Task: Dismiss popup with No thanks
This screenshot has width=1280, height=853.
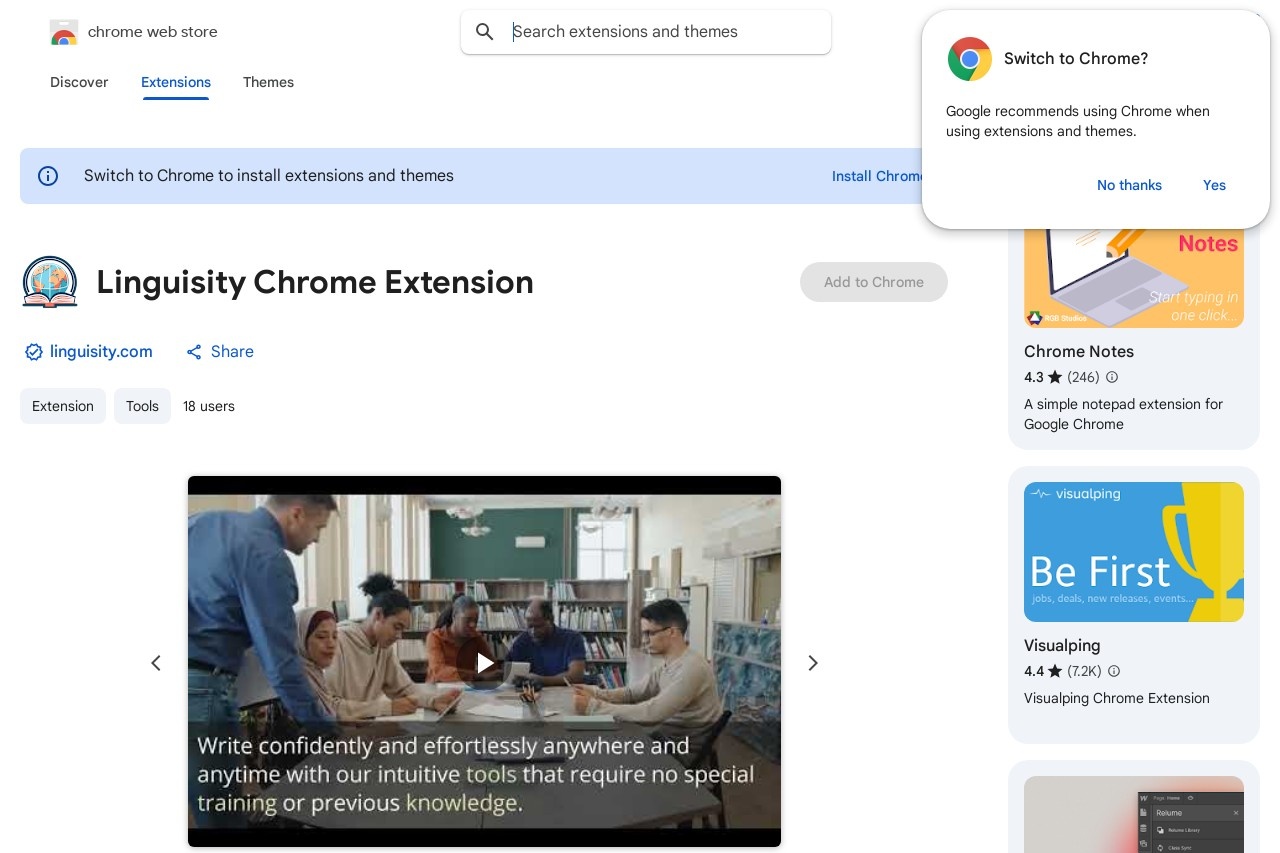Action: pos(1129,185)
